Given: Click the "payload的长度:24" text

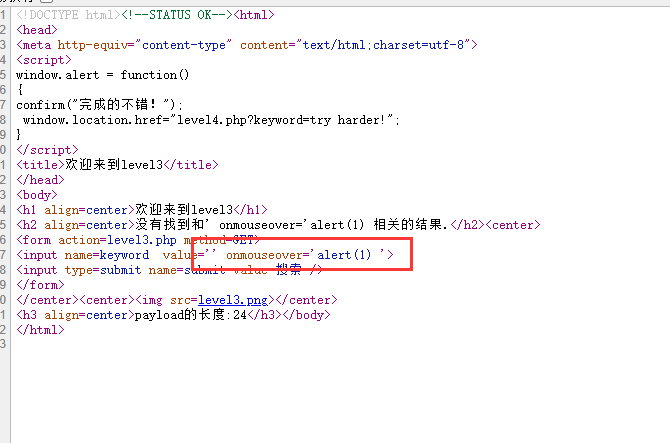Looking at the screenshot, I should pyautogui.click(x=191, y=315).
